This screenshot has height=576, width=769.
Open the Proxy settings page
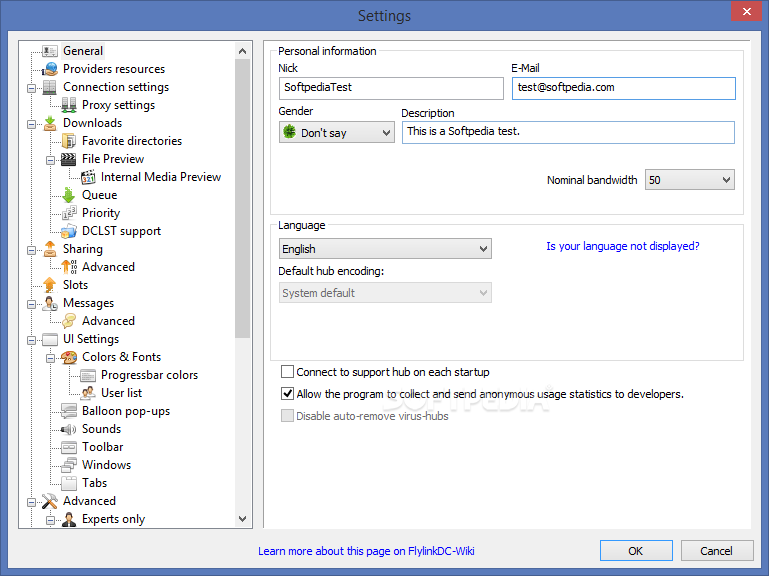[x=118, y=105]
